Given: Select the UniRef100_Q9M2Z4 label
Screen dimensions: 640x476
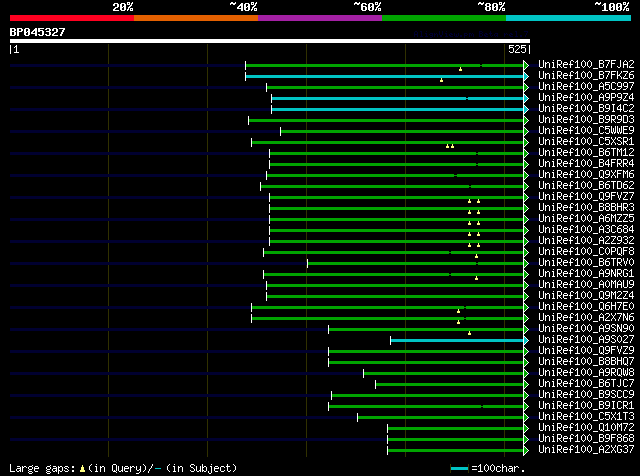Looking at the screenshot, I should [x=586, y=296].
